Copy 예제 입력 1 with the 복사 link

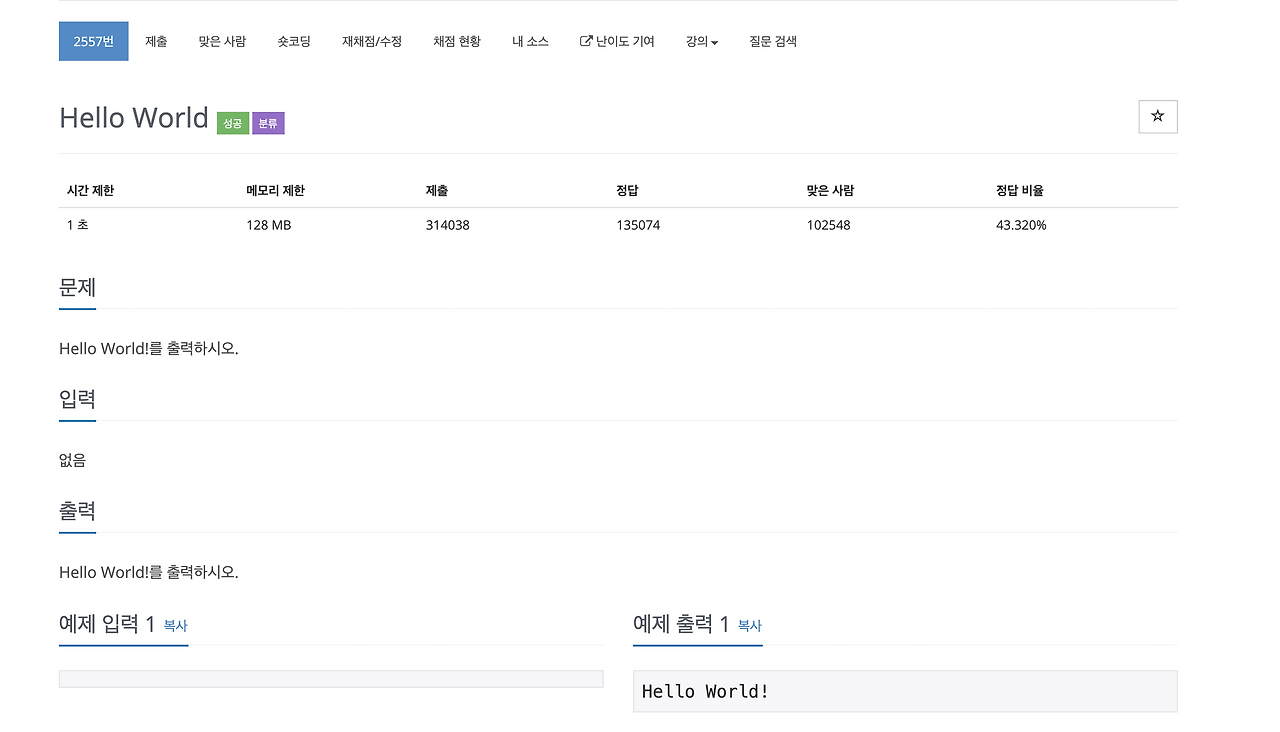click(176, 625)
